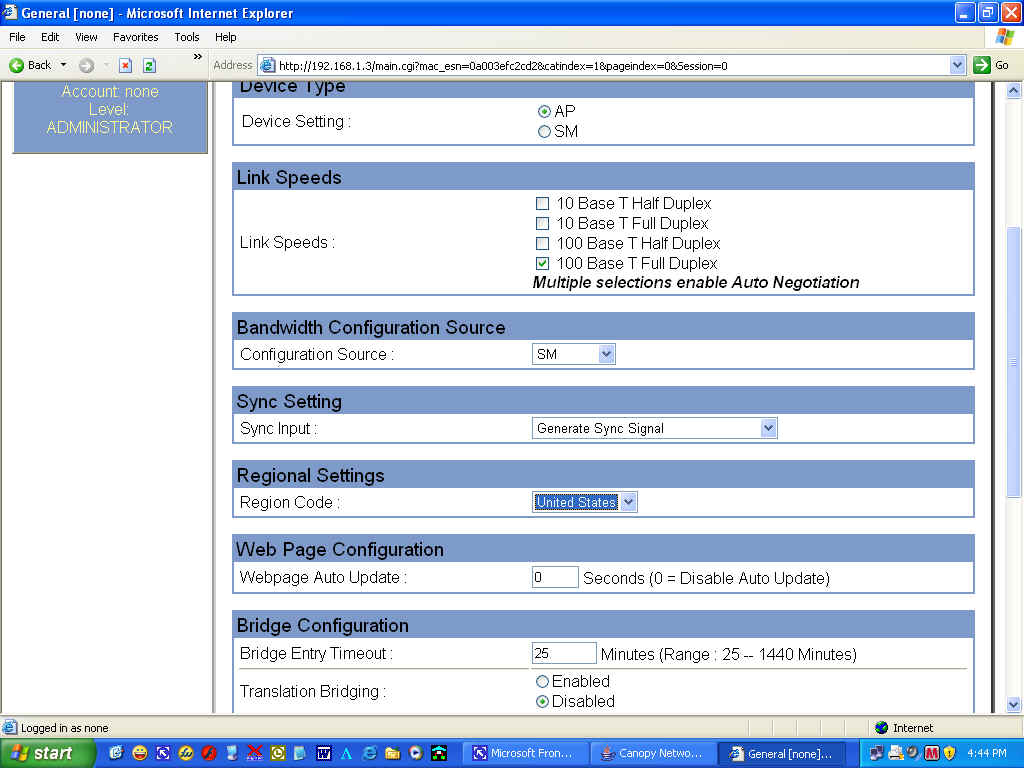1024x768 pixels.
Task: Open the Tools menu
Action: [x=187, y=37]
